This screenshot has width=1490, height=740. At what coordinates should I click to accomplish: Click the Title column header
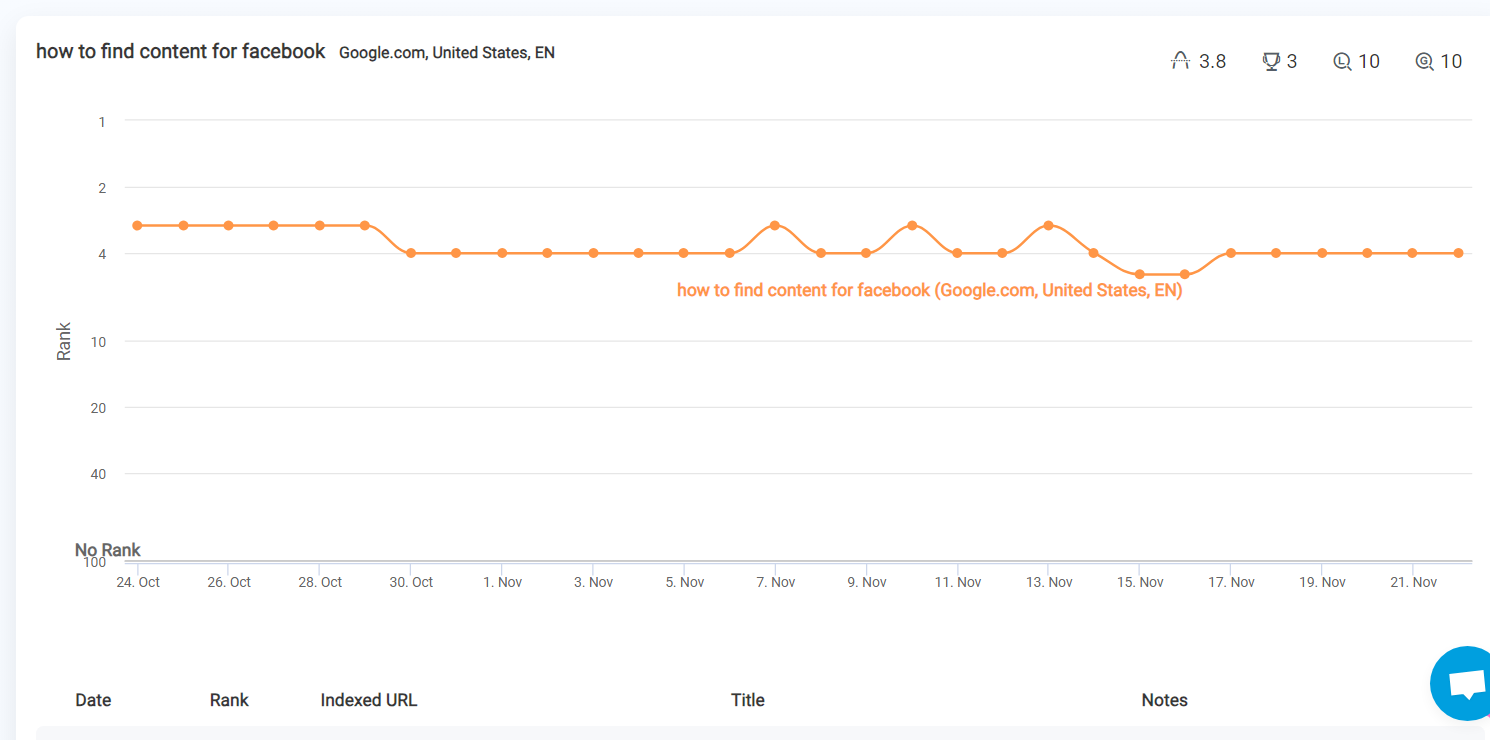[x=748, y=700]
